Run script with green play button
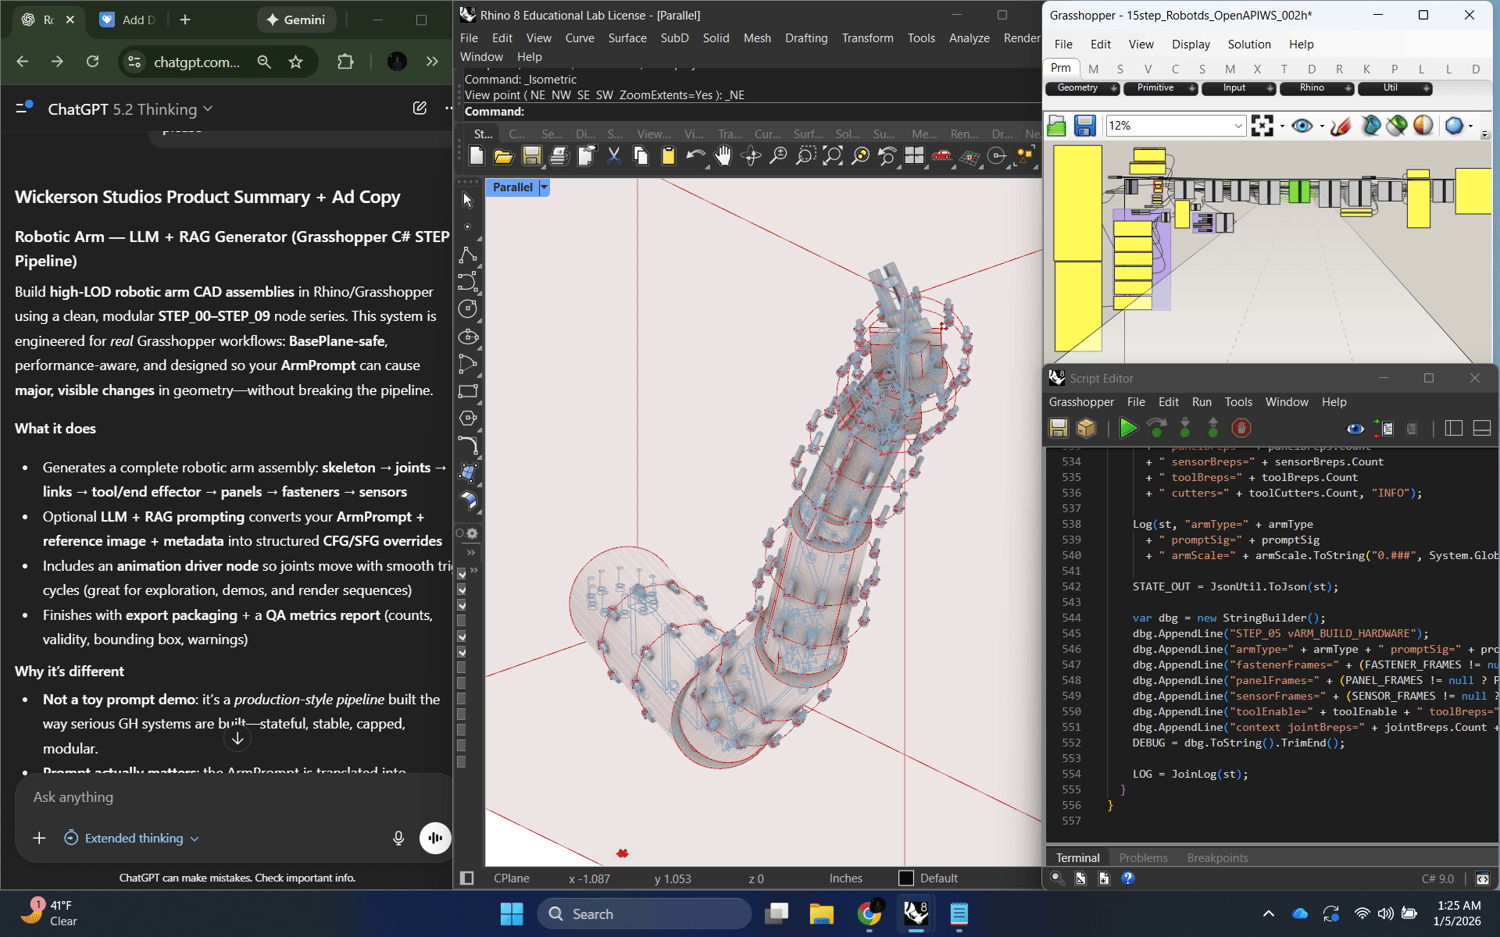 click(1128, 428)
